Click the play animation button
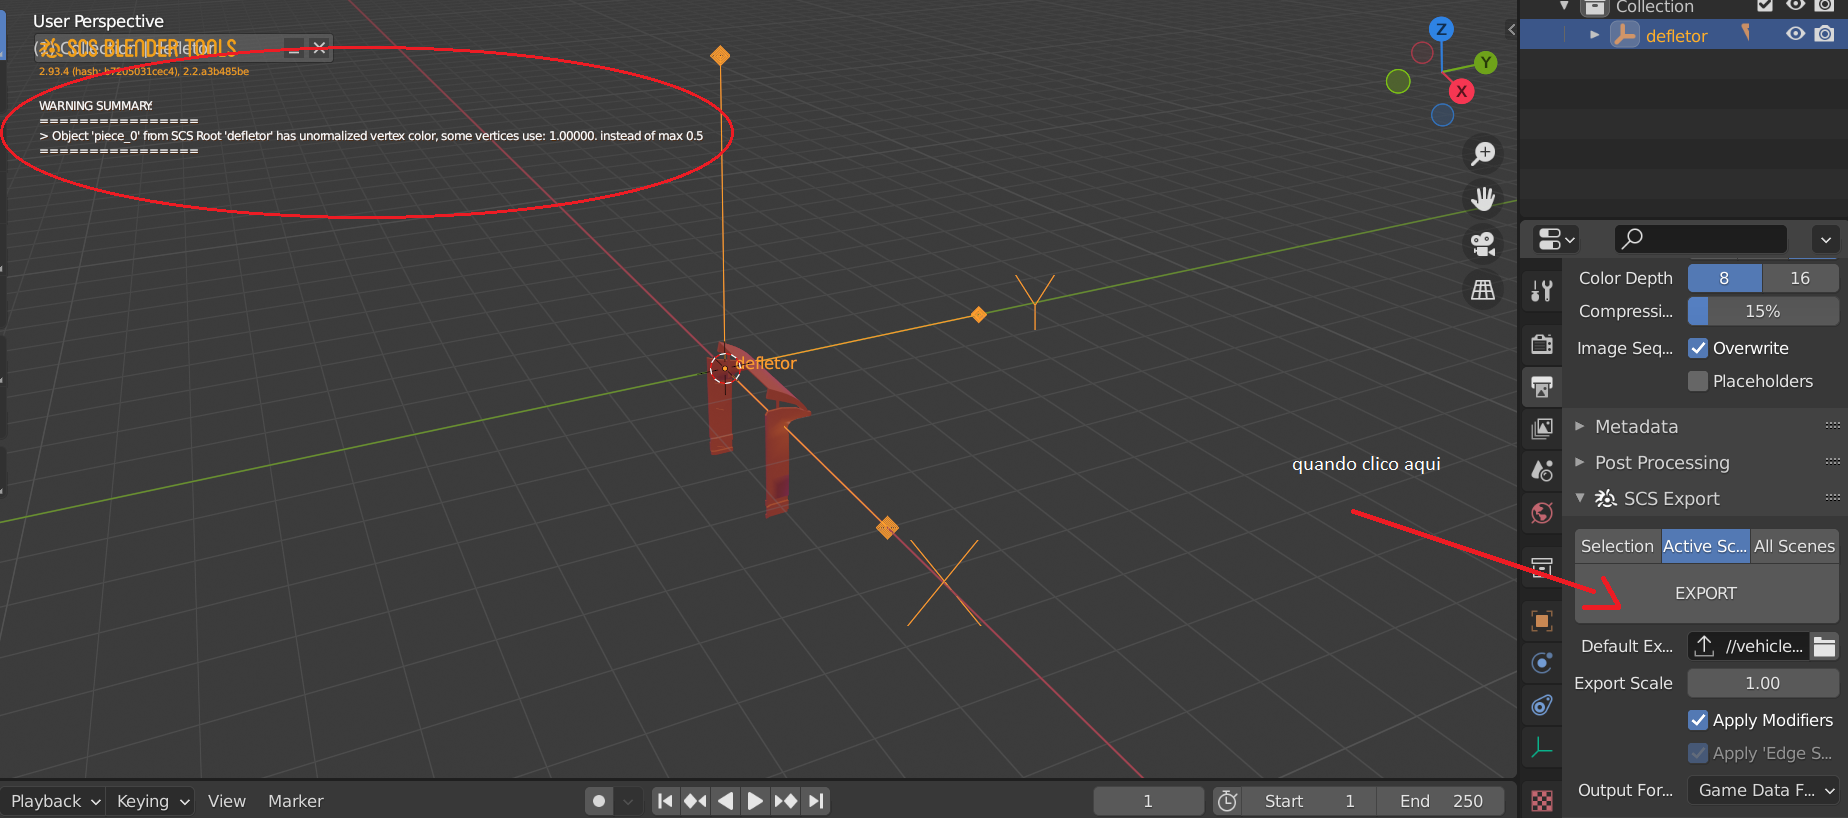 (x=755, y=801)
